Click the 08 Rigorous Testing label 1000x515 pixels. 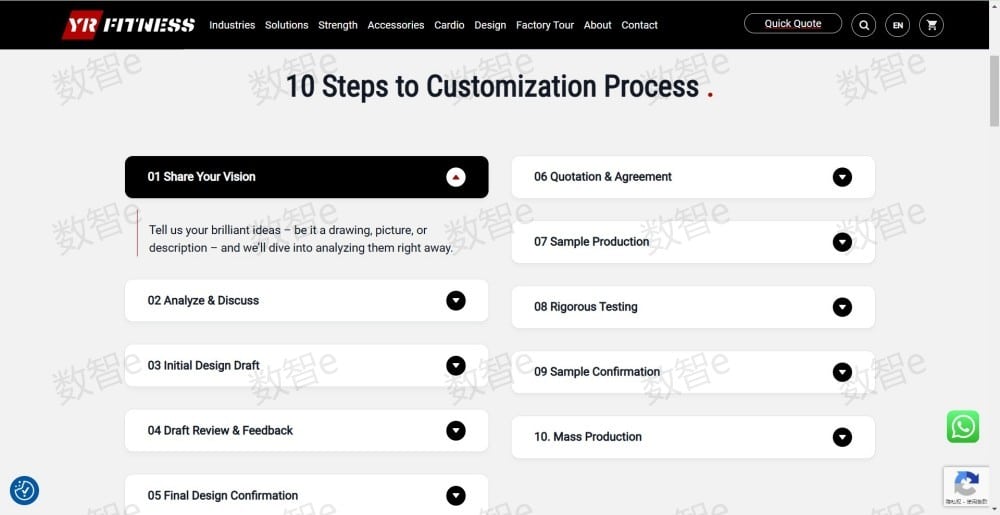tap(585, 307)
